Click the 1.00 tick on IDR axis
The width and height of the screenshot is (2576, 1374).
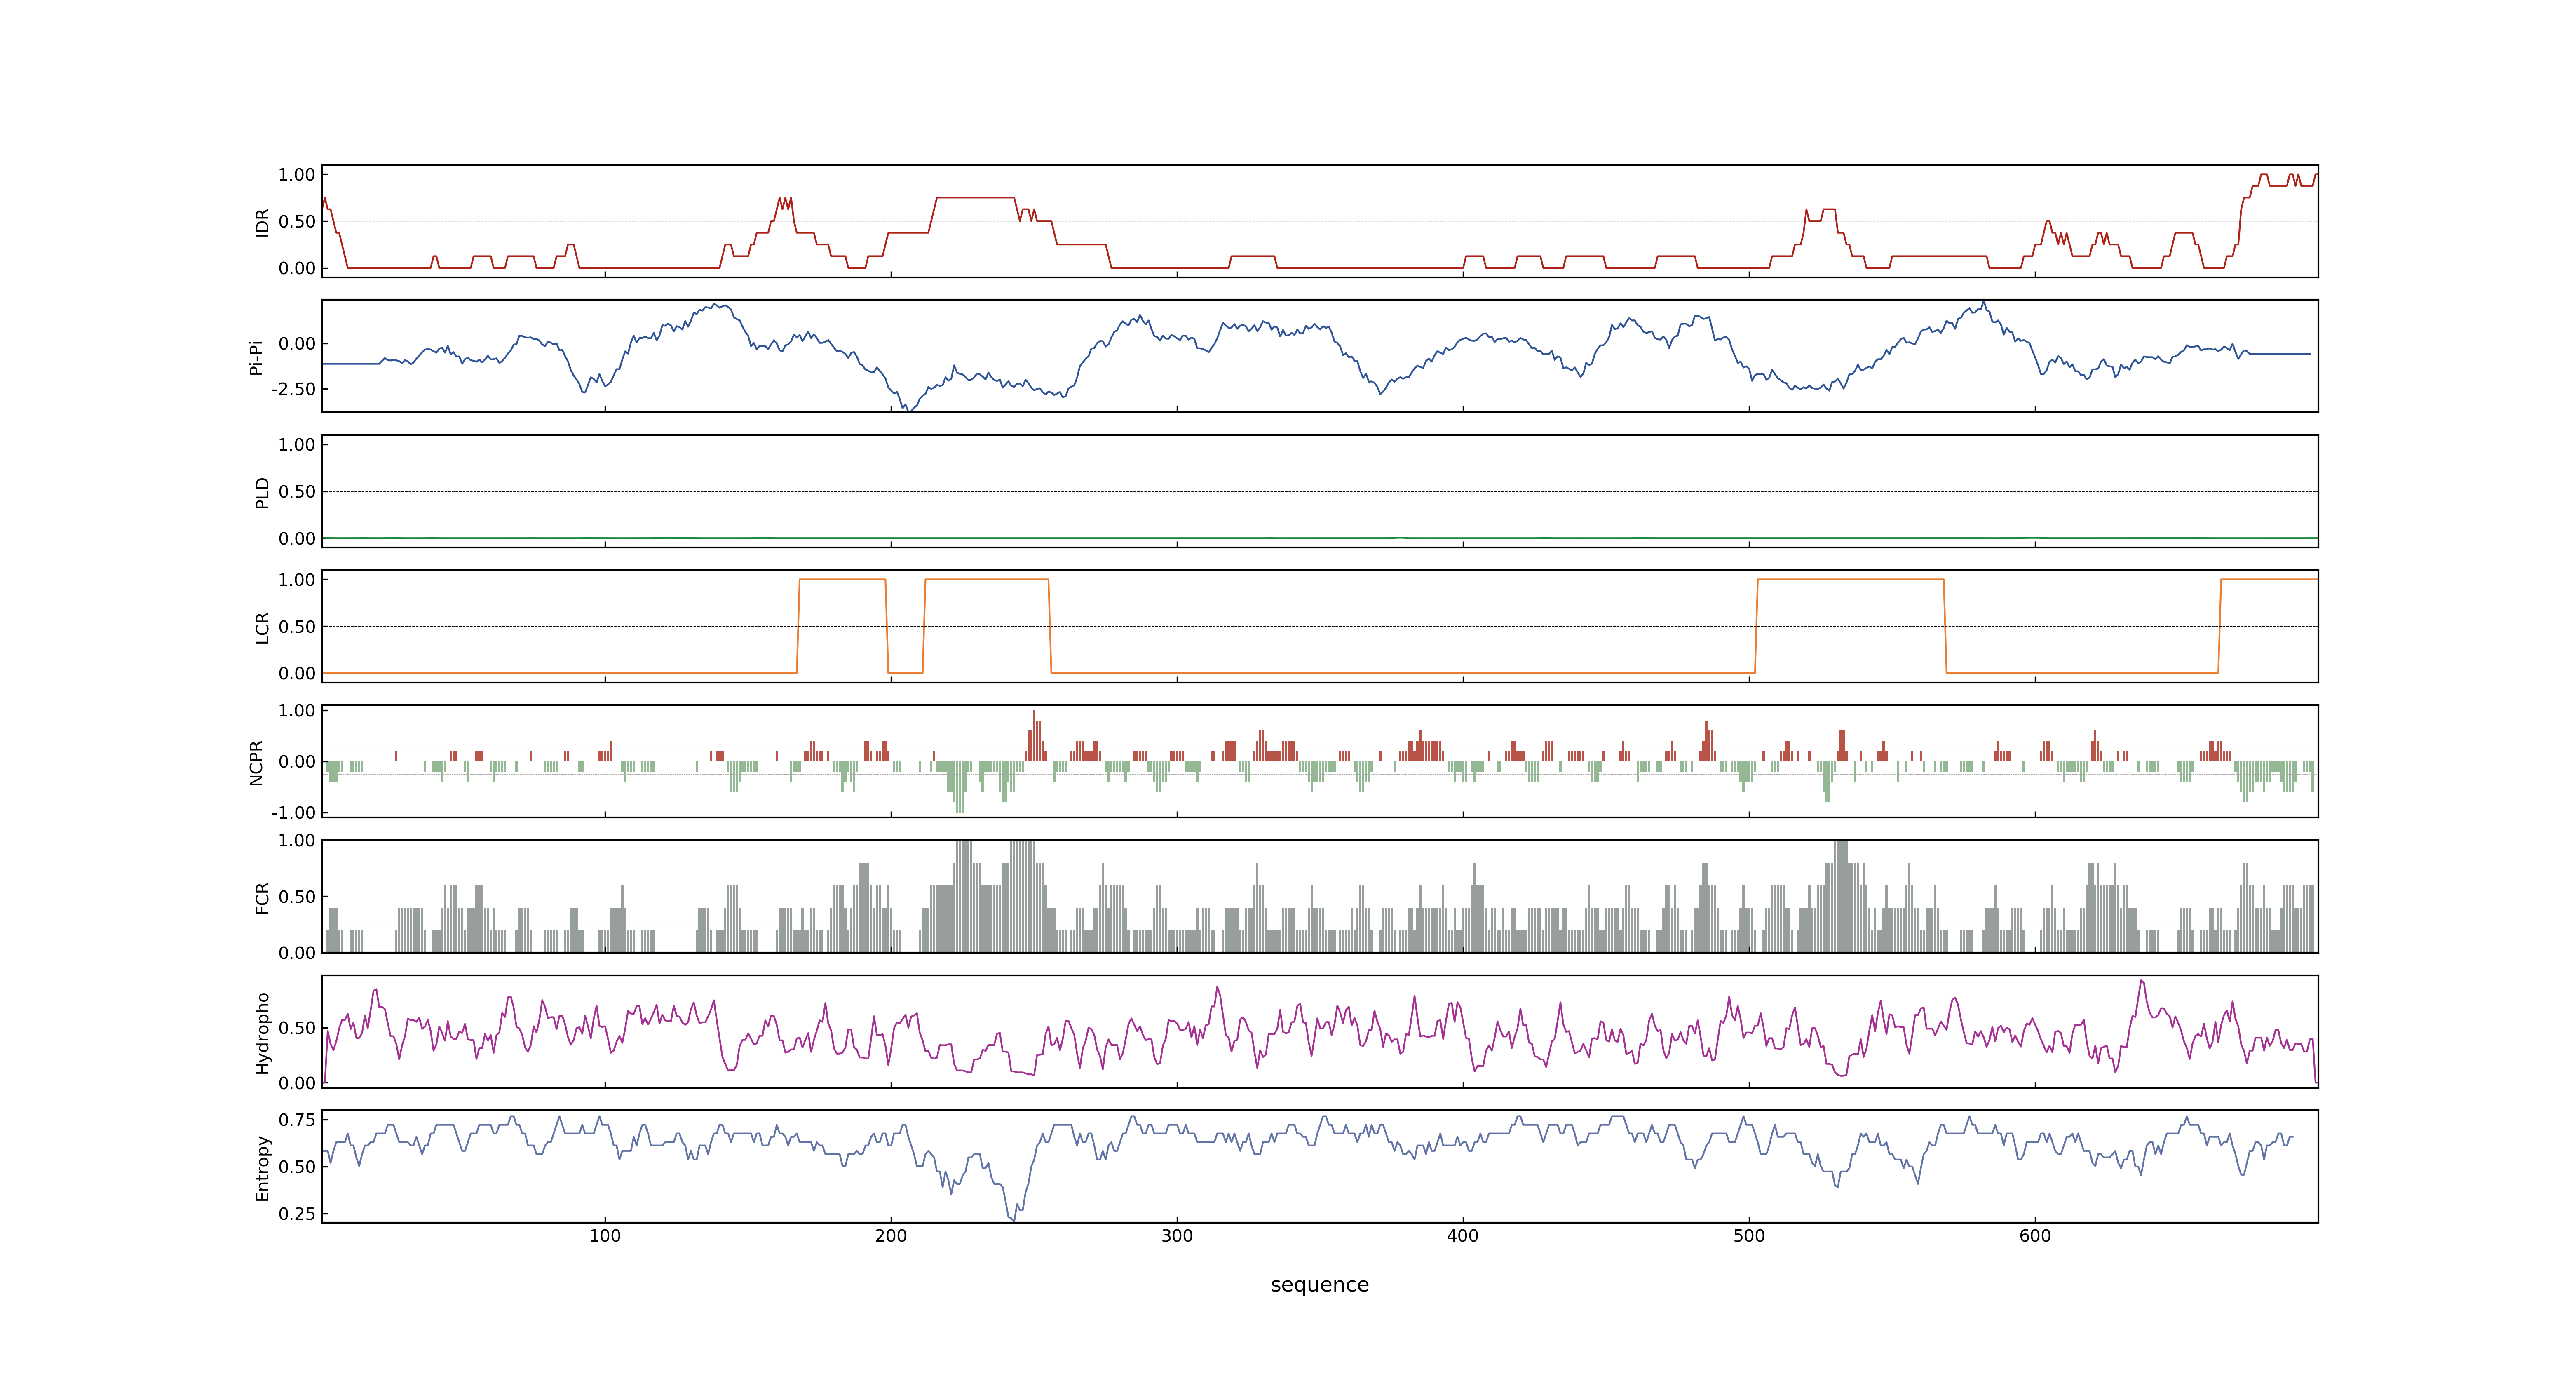tap(297, 175)
